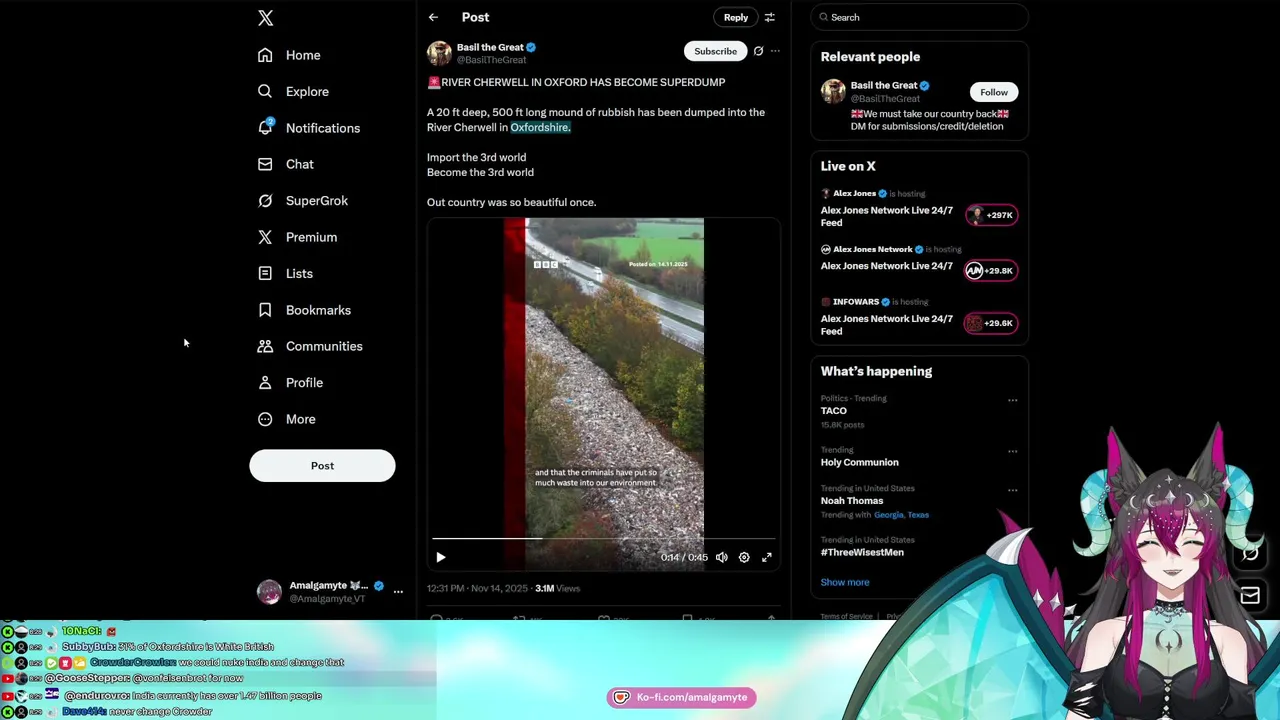Click the 3.1M Views count

tap(557, 588)
